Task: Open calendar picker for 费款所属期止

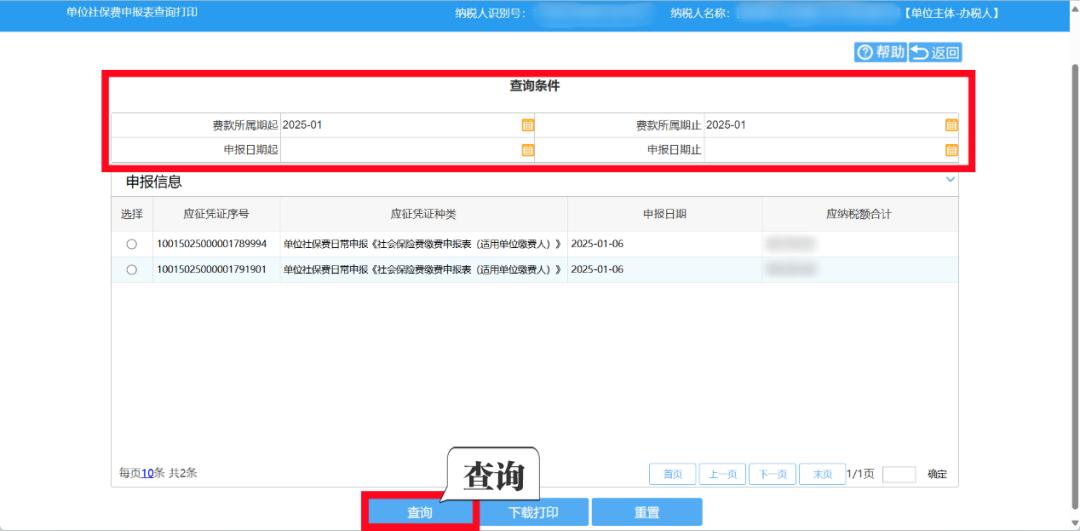Action: point(951,125)
